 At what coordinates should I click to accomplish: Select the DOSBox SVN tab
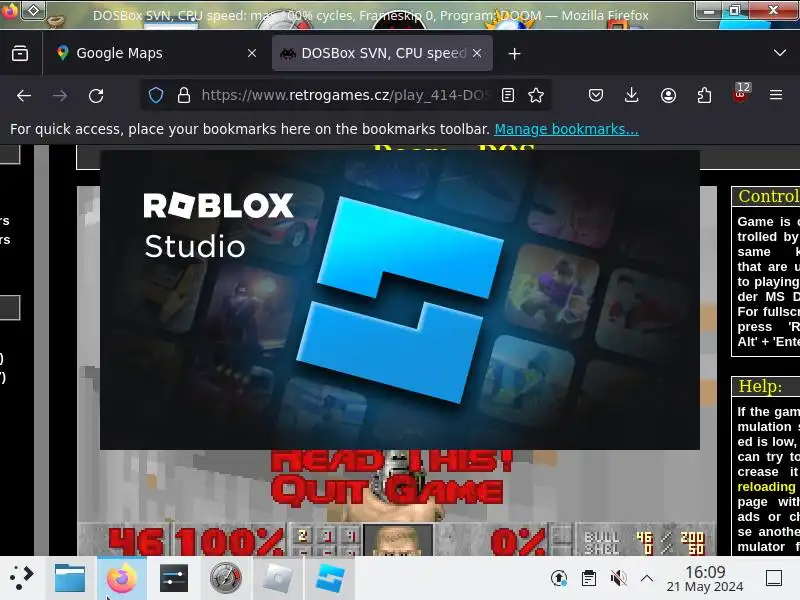(x=383, y=53)
